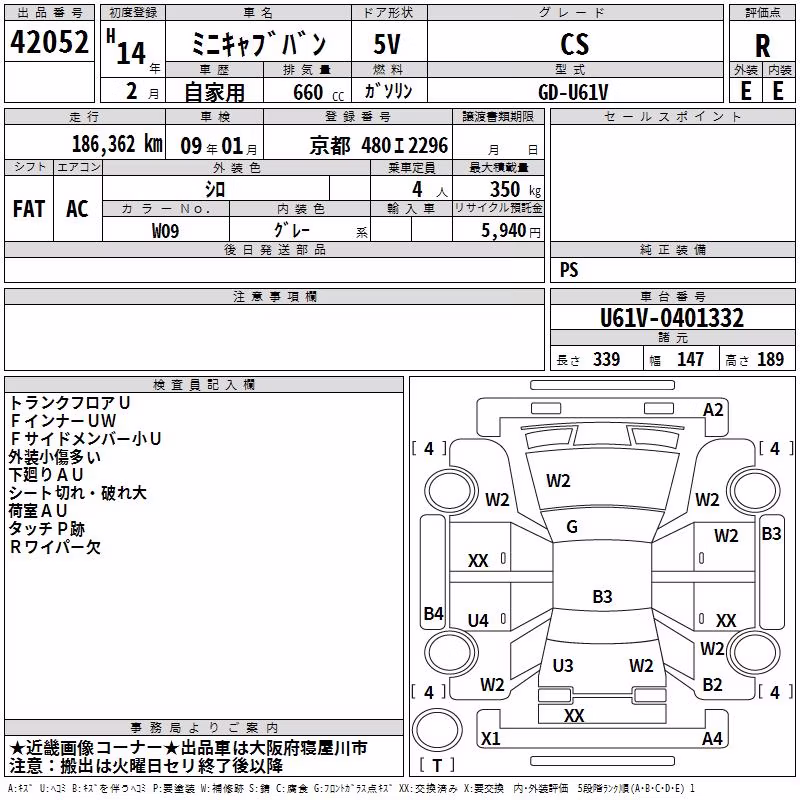This screenshot has width=800, height=800.
Task: Click the B3 mark on the roof
Action: [x=602, y=596]
